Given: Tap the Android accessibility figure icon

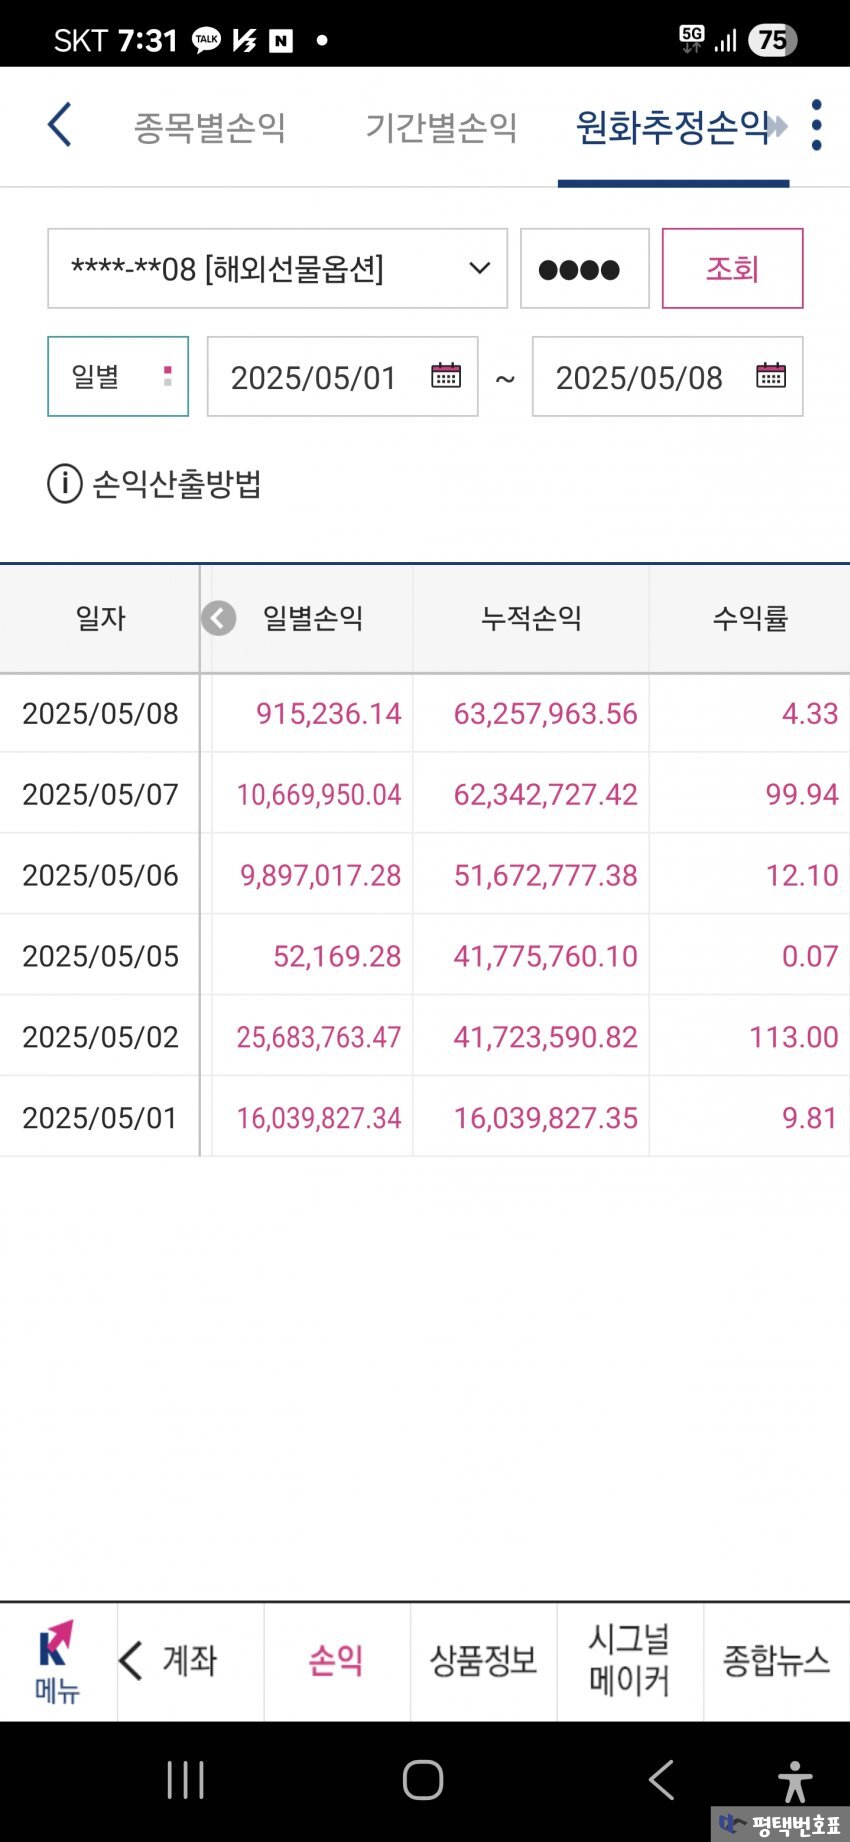Looking at the screenshot, I should pyautogui.click(x=795, y=1781).
